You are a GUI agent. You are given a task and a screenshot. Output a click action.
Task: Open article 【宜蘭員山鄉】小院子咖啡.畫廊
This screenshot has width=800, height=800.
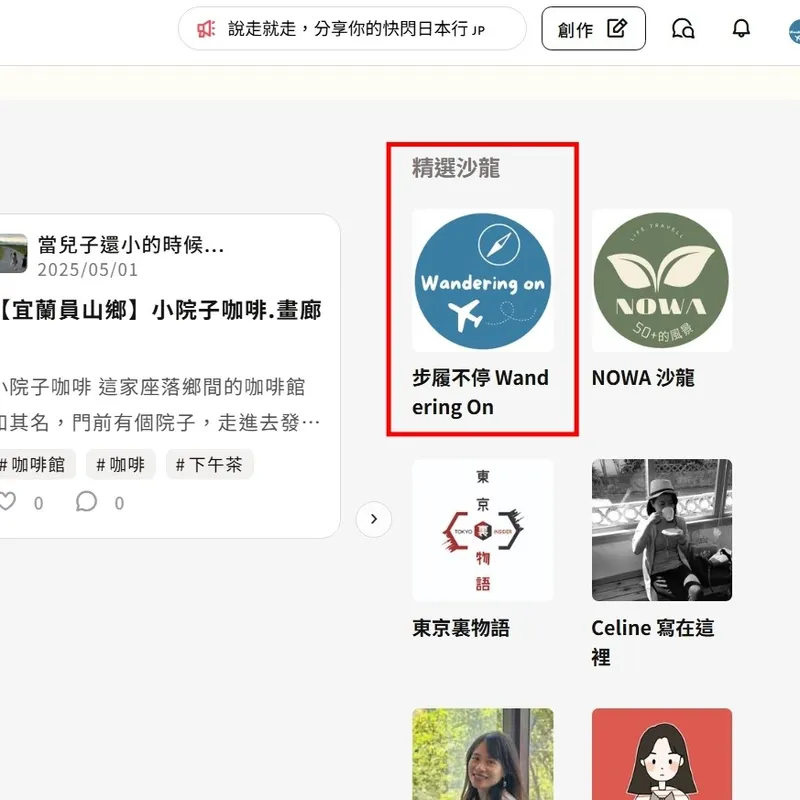click(160, 310)
